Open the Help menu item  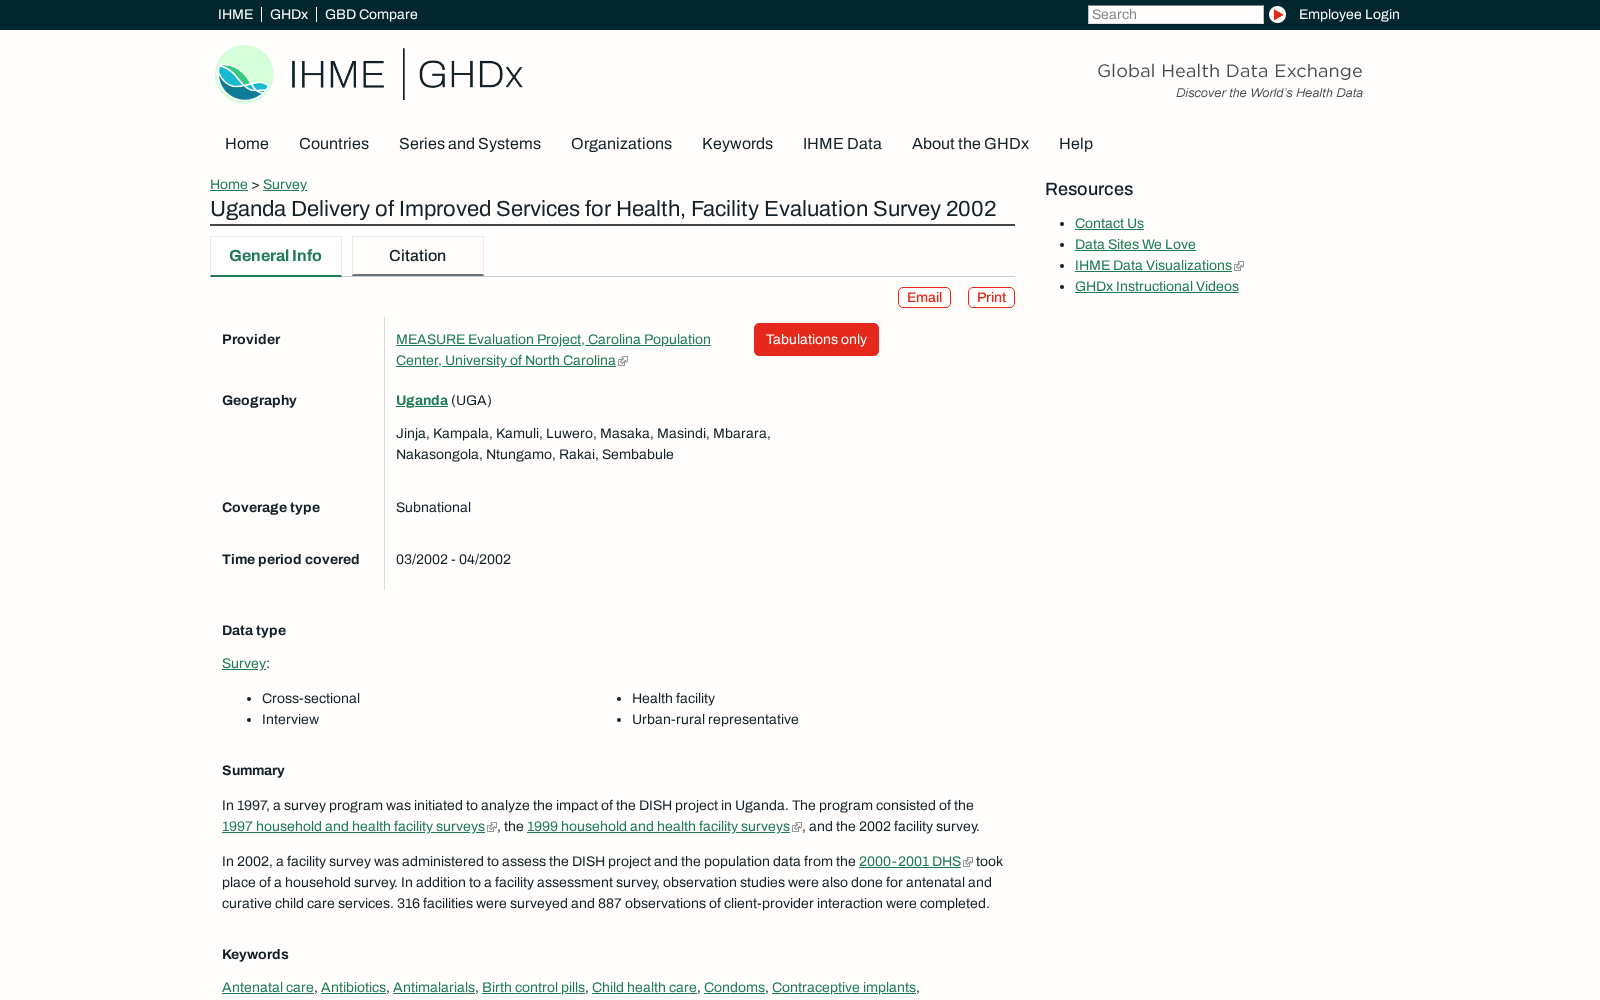click(x=1076, y=144)
